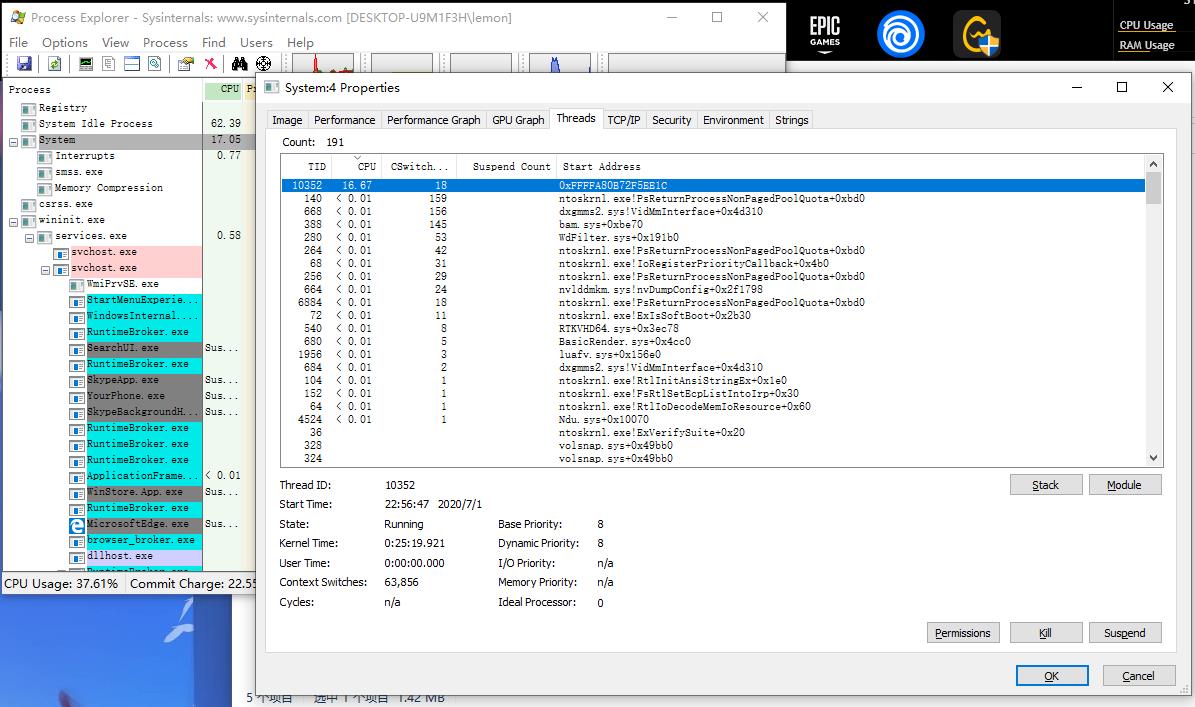Click the System:4 Properties window title icon
This screenshot has height=707, width=1195.
[x=272, y=87]
